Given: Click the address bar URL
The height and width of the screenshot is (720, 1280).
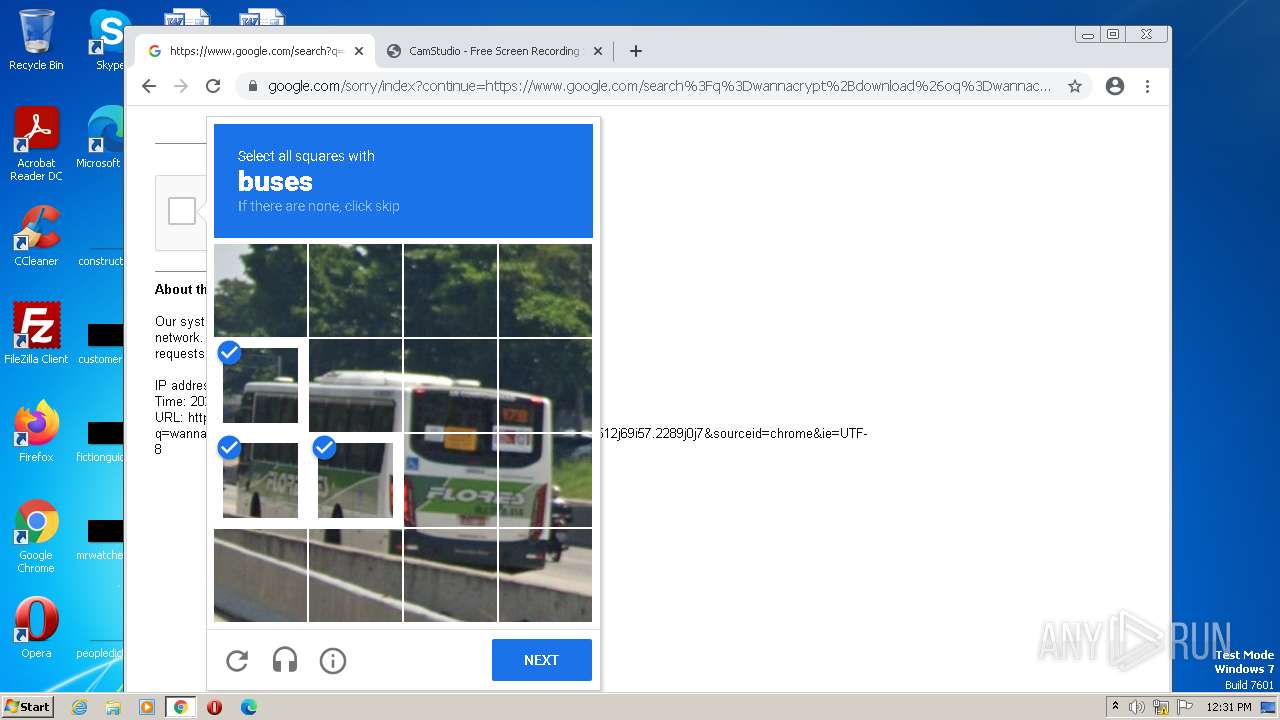Looking at the screenshot, I should [659, 86].
